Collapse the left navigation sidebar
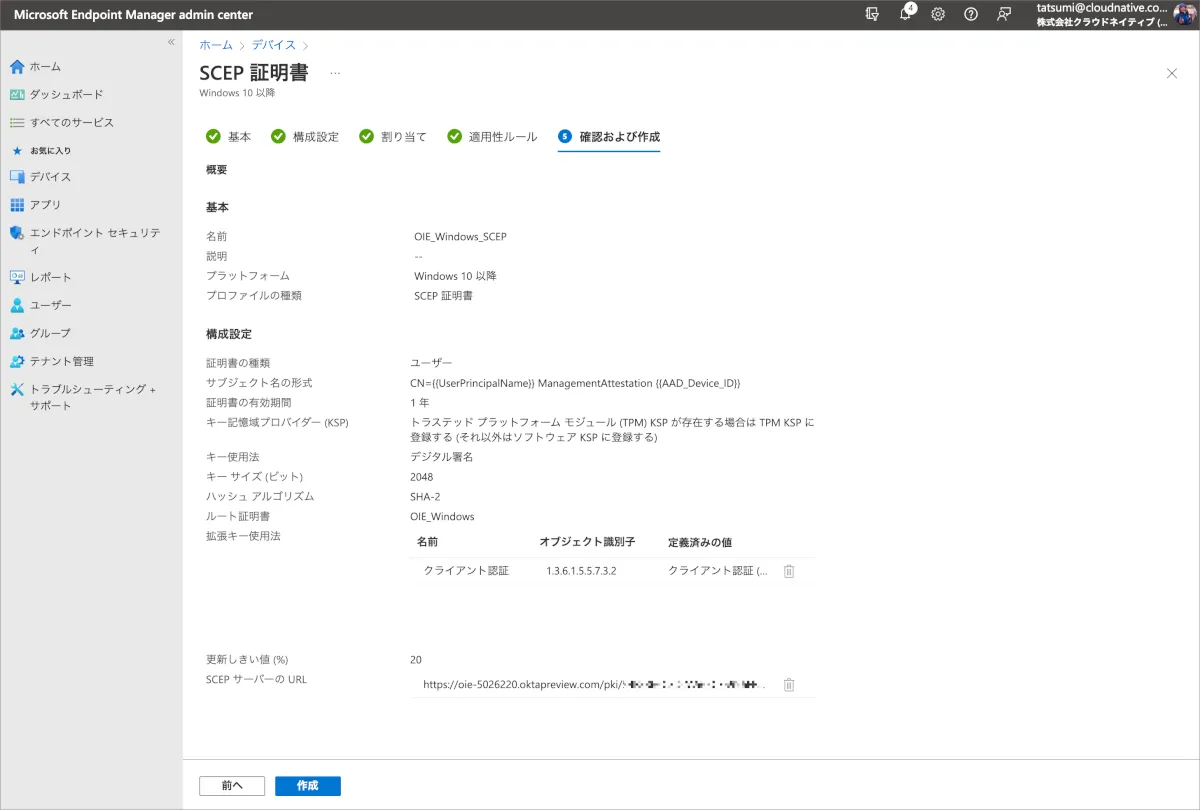This screenshot has width=1200, height=810. [x=171, y=42]
